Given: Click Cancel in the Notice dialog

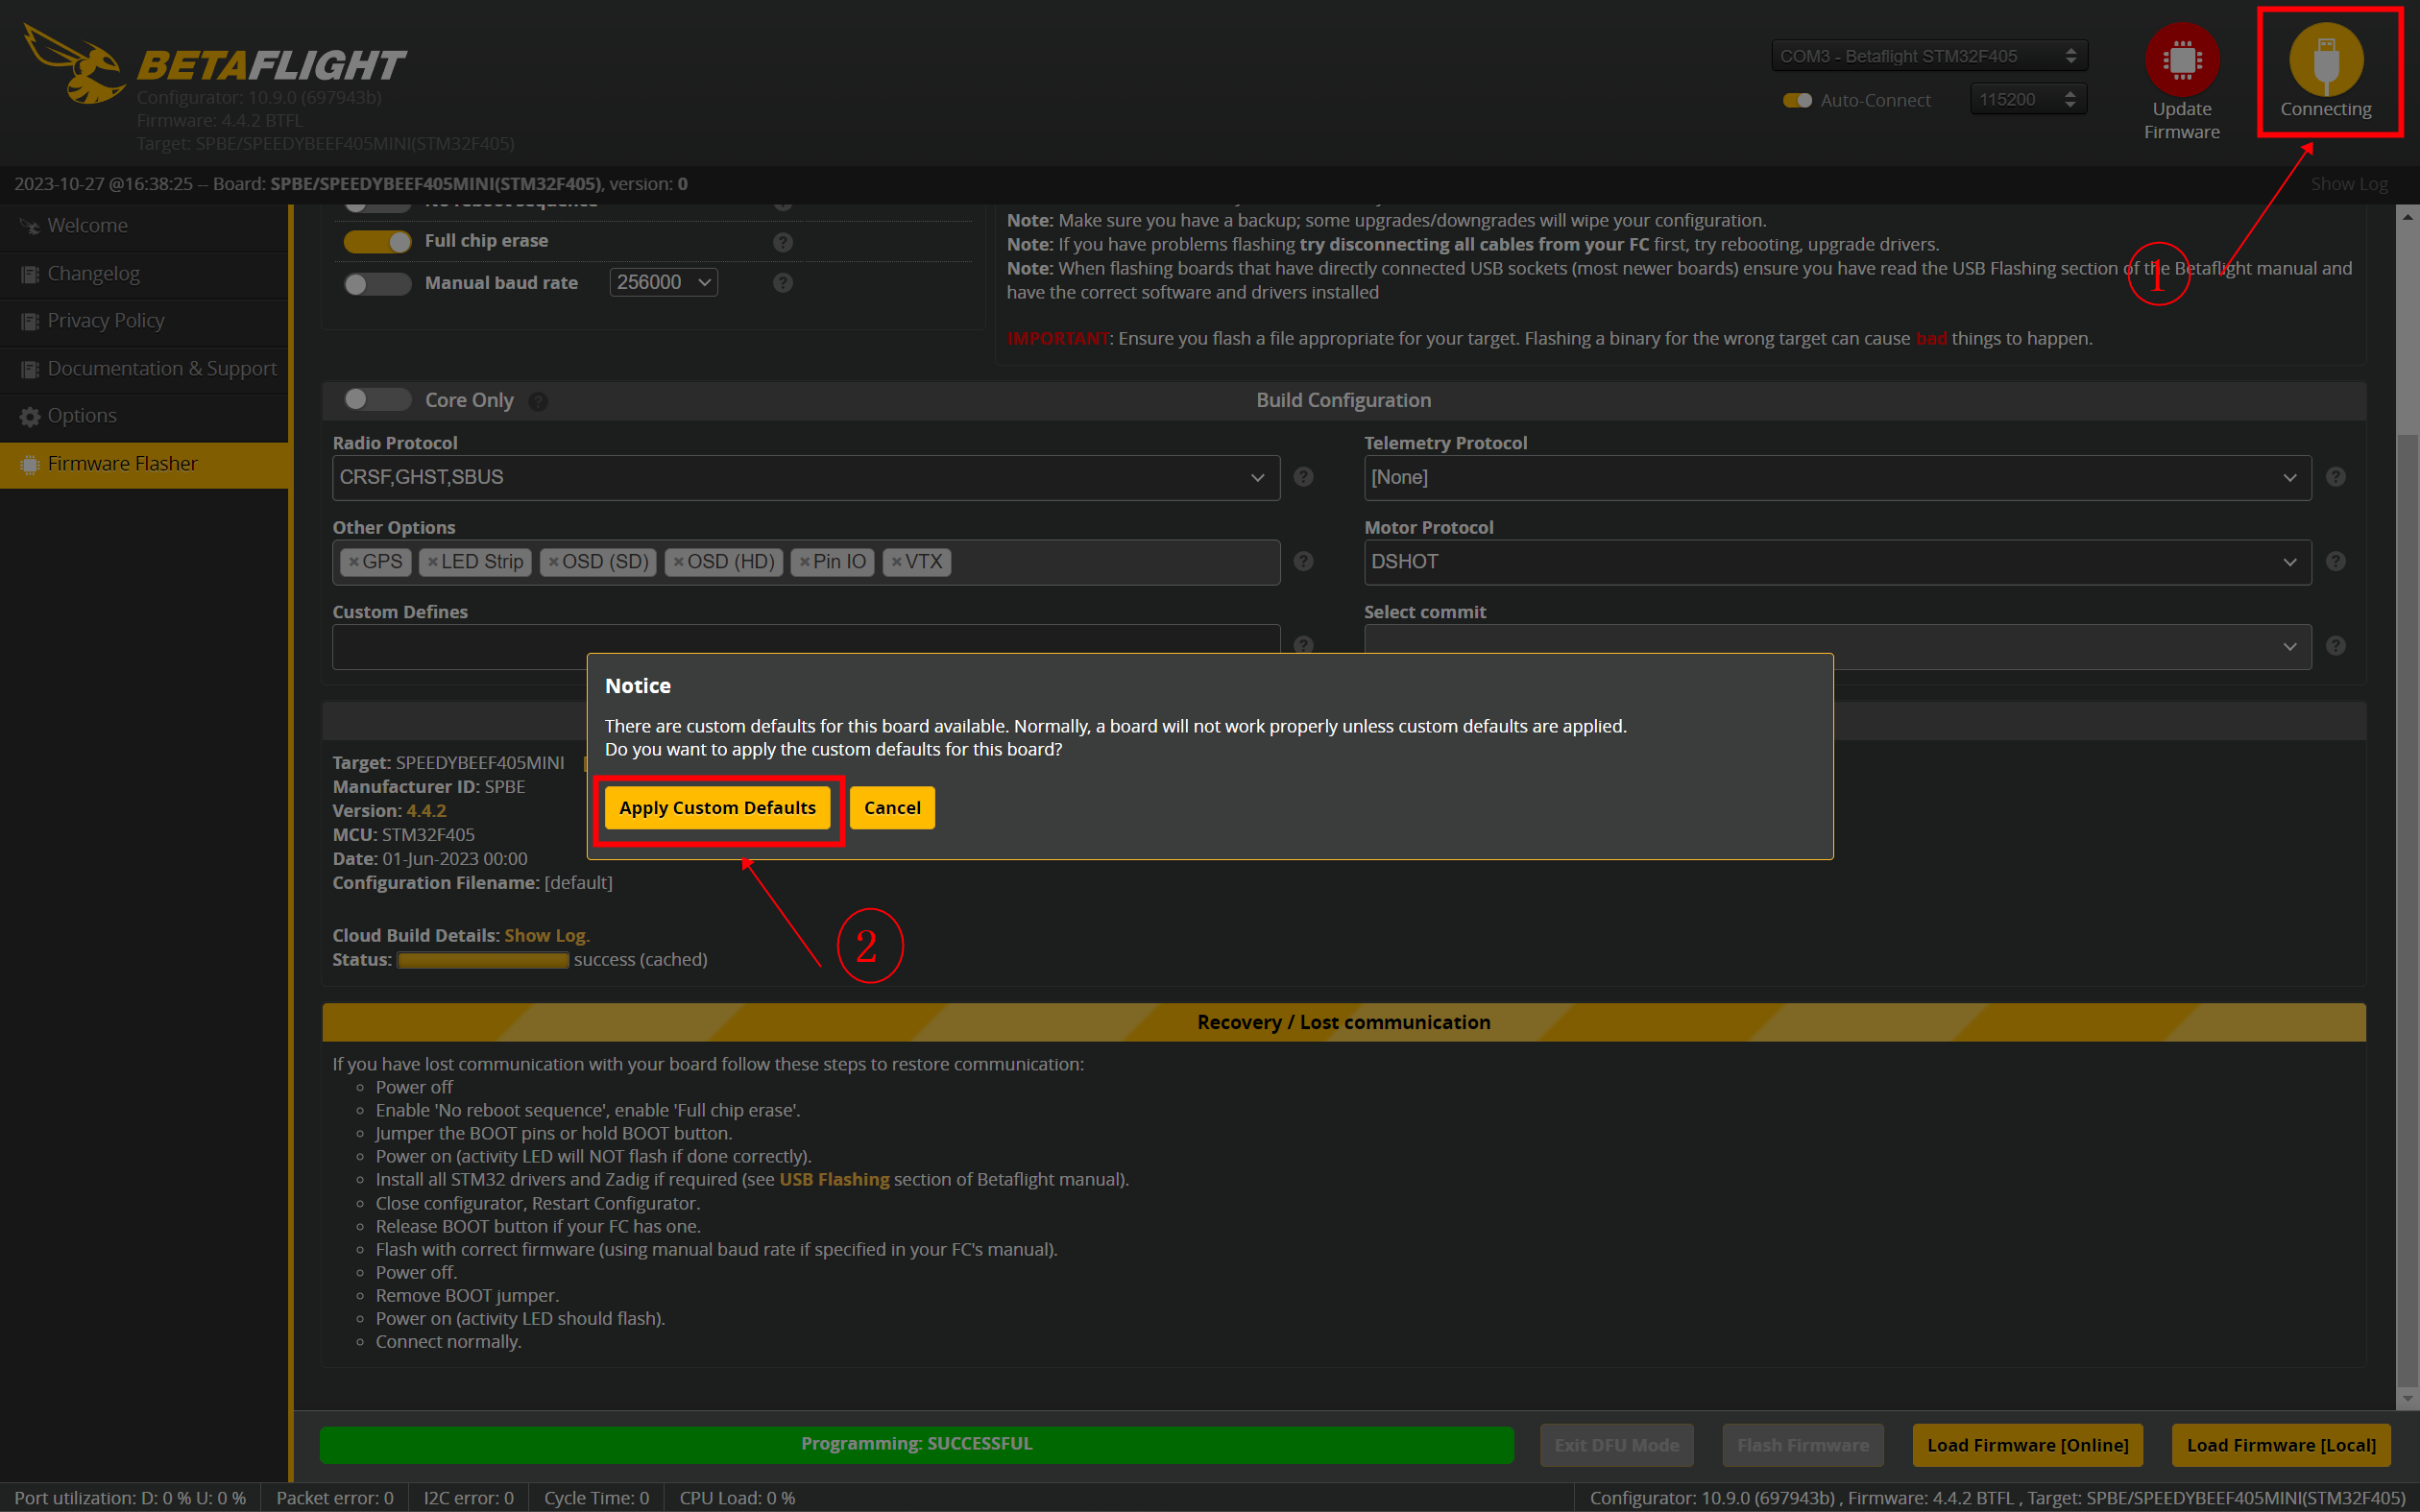Looking at the screenshot, I should [892, 808].
